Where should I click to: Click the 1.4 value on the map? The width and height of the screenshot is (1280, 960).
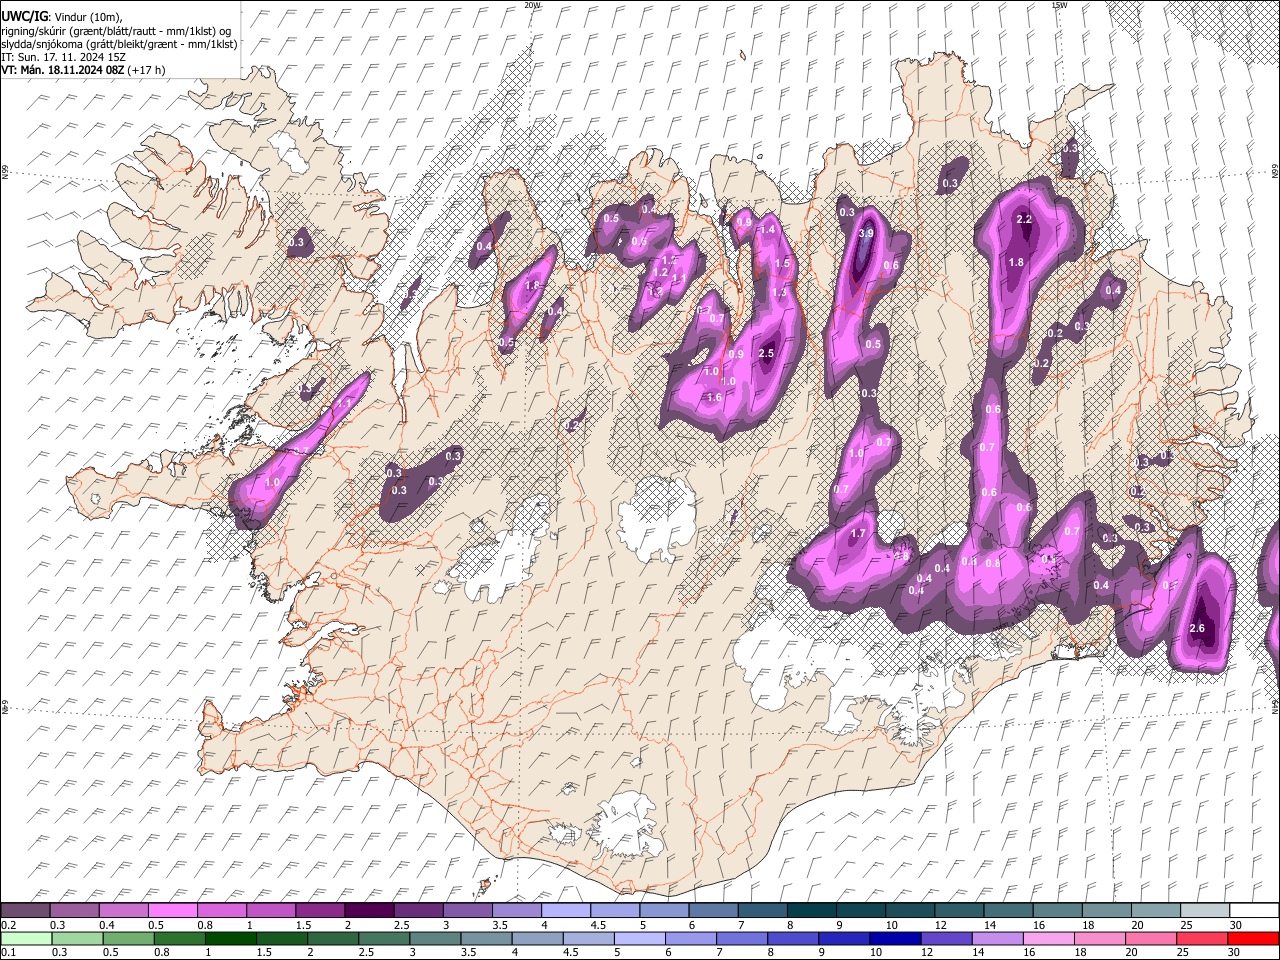768,230
